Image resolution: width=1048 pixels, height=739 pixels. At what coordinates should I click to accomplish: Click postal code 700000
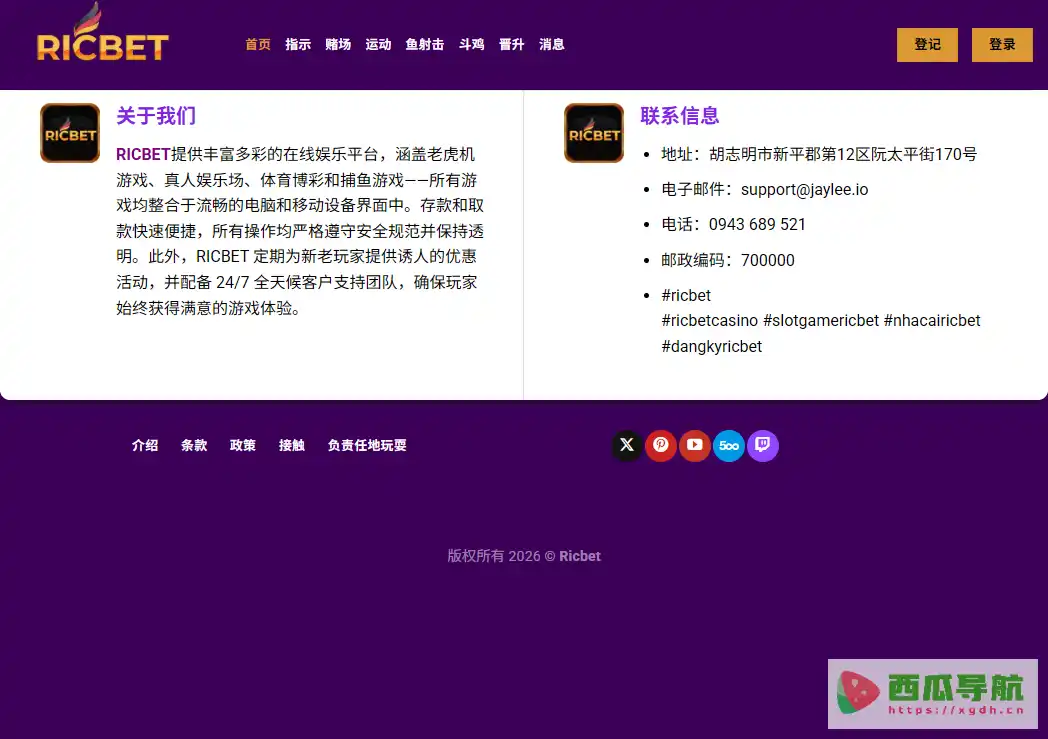pyautogui.click(x=767, y=261)
